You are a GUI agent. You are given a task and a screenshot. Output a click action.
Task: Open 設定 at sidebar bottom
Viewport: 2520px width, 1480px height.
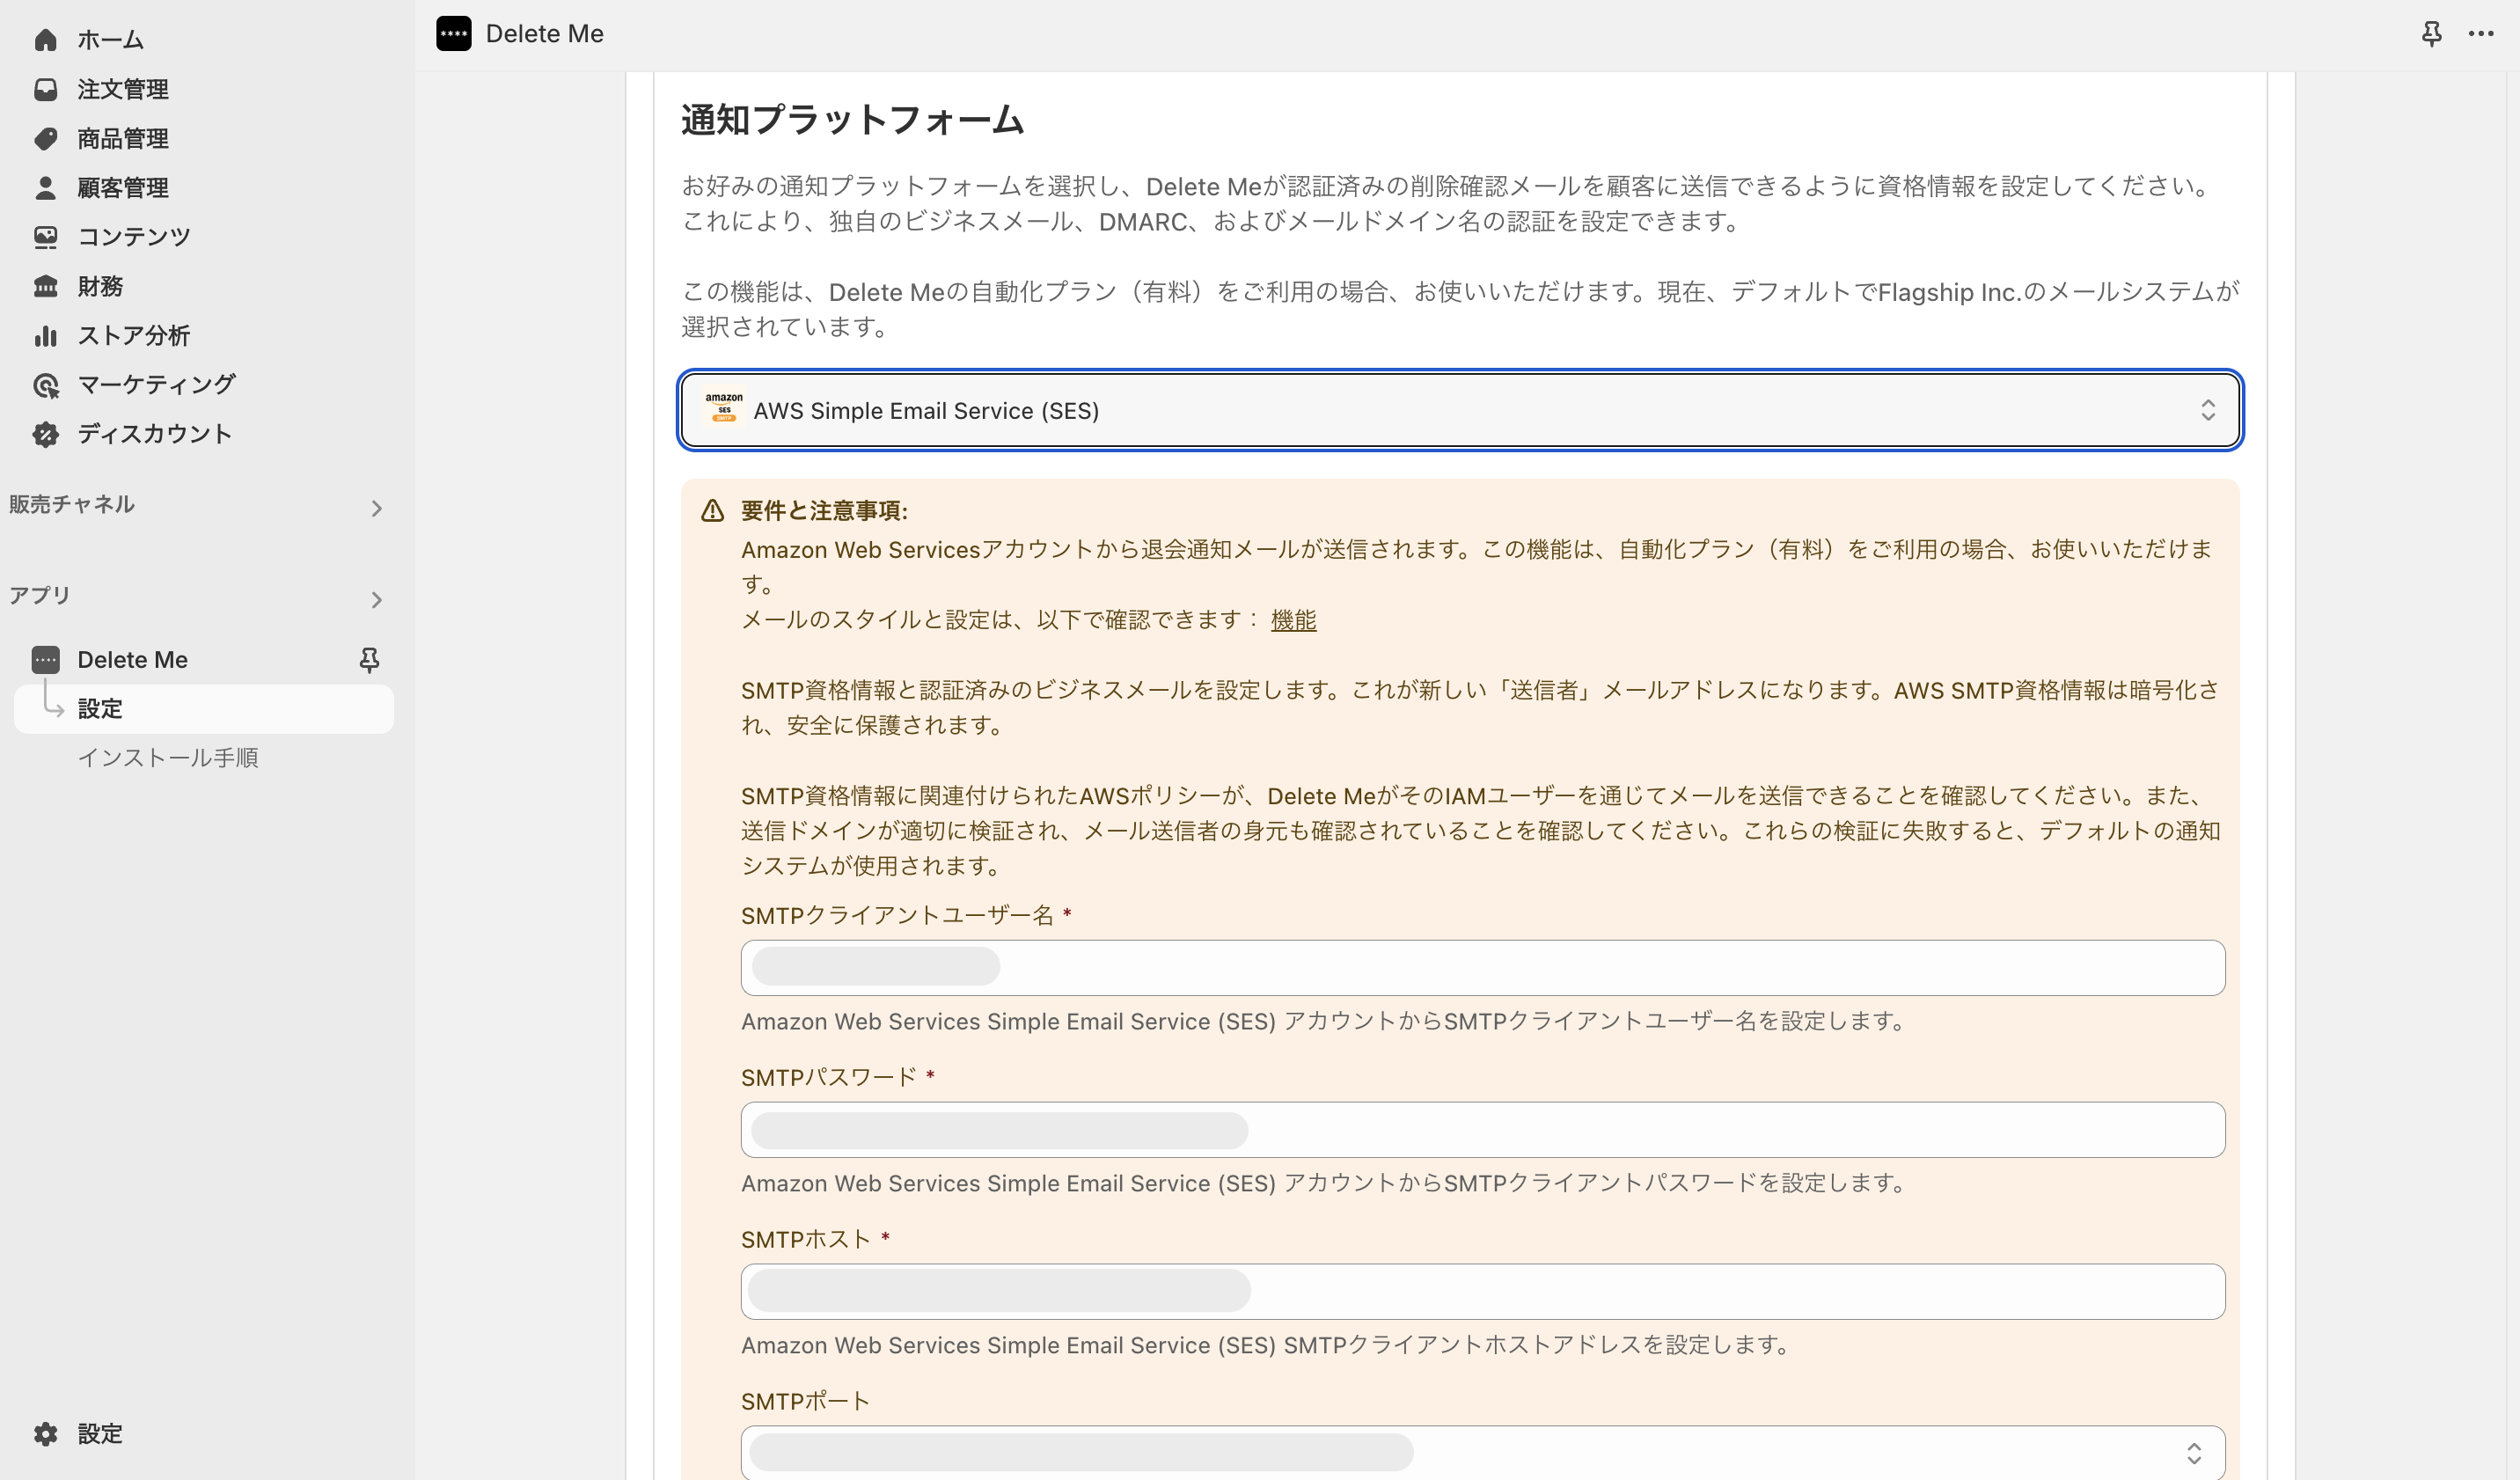[99, 1433]
